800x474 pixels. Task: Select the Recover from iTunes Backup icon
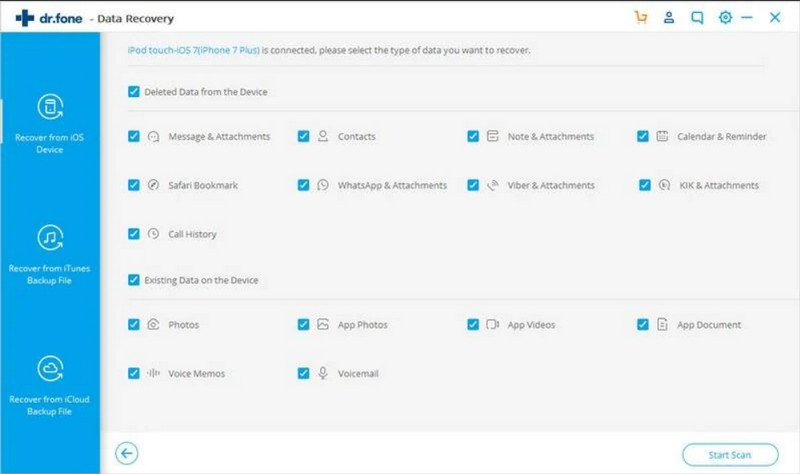click(50, 239)
